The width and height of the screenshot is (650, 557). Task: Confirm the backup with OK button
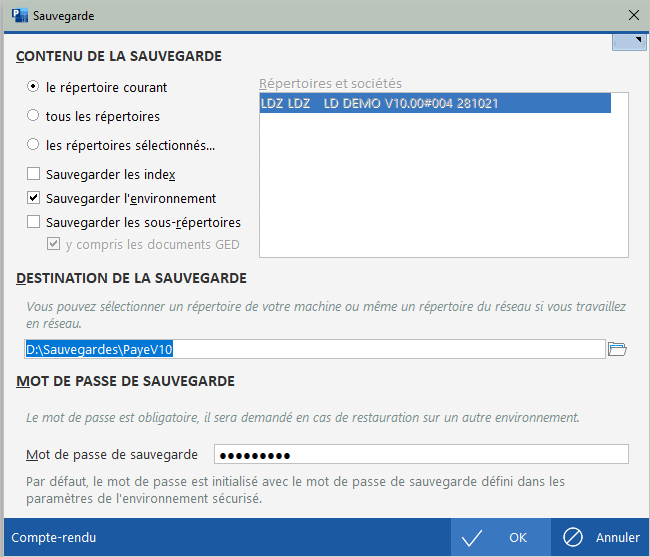(500, 538)
